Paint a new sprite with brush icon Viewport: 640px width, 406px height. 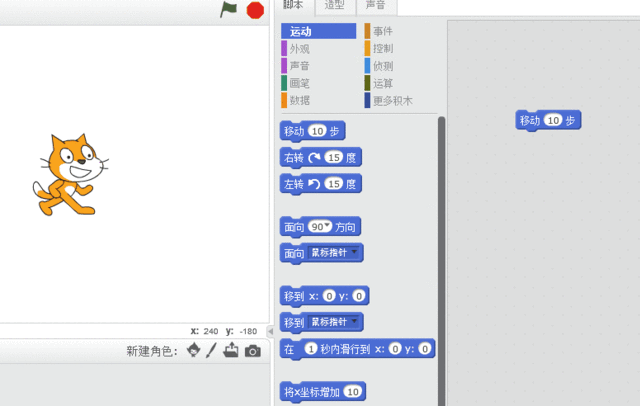click(x=211, y=351)
